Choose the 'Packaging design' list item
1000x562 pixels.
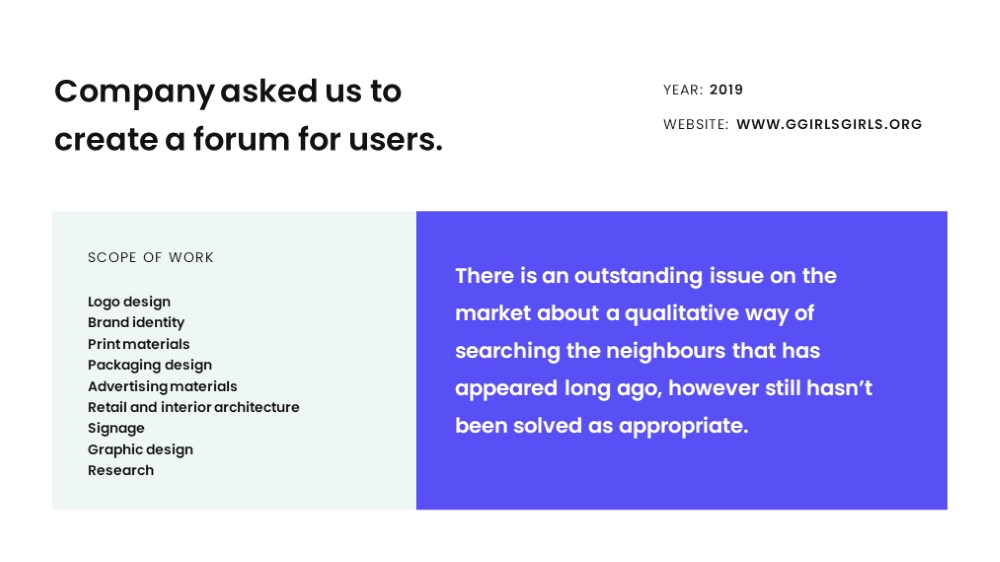tap(150, 365)
